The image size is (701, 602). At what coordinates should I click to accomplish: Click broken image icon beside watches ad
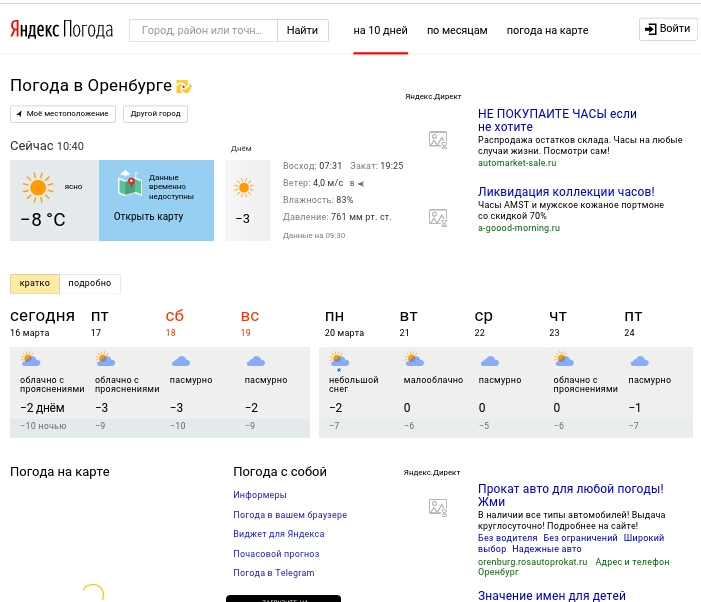438,140
